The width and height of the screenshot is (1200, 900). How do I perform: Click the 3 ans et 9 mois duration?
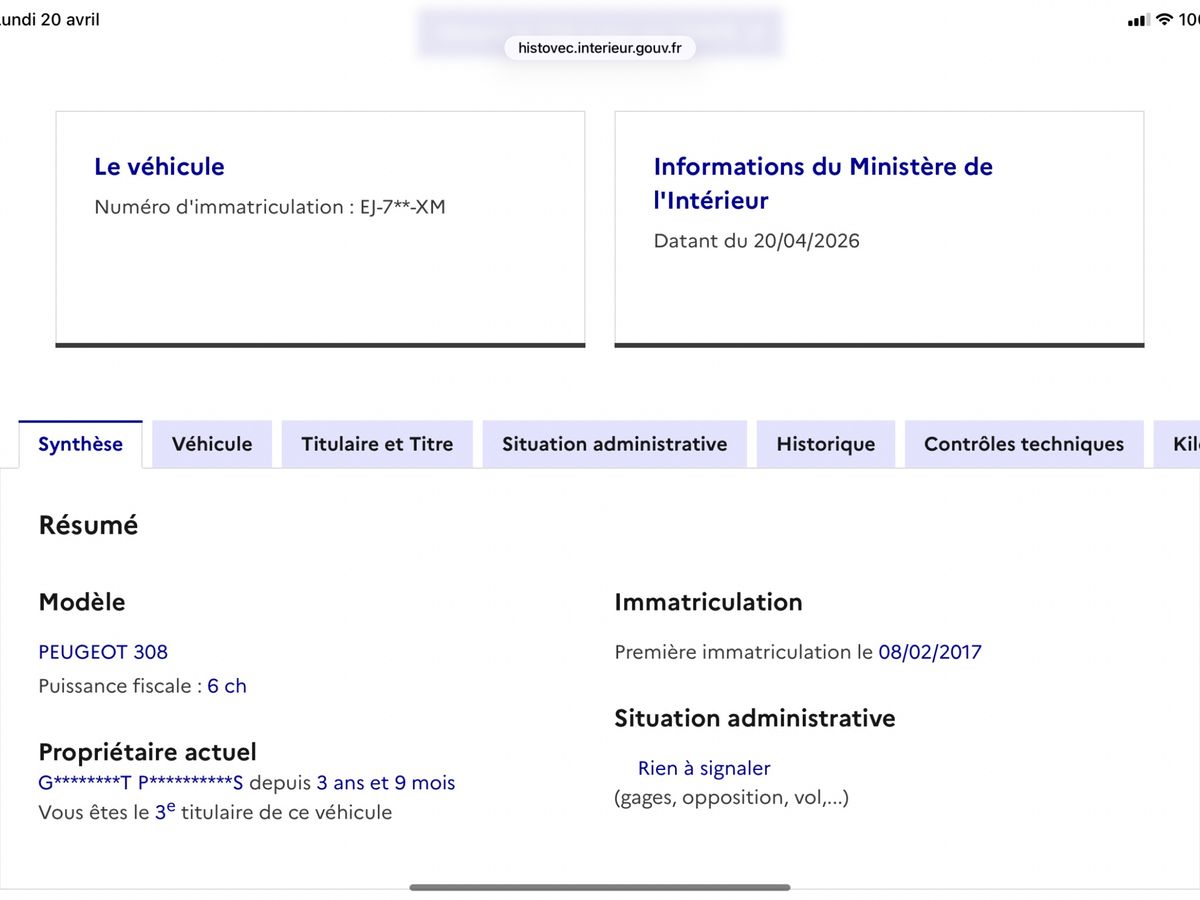point(386,782)
